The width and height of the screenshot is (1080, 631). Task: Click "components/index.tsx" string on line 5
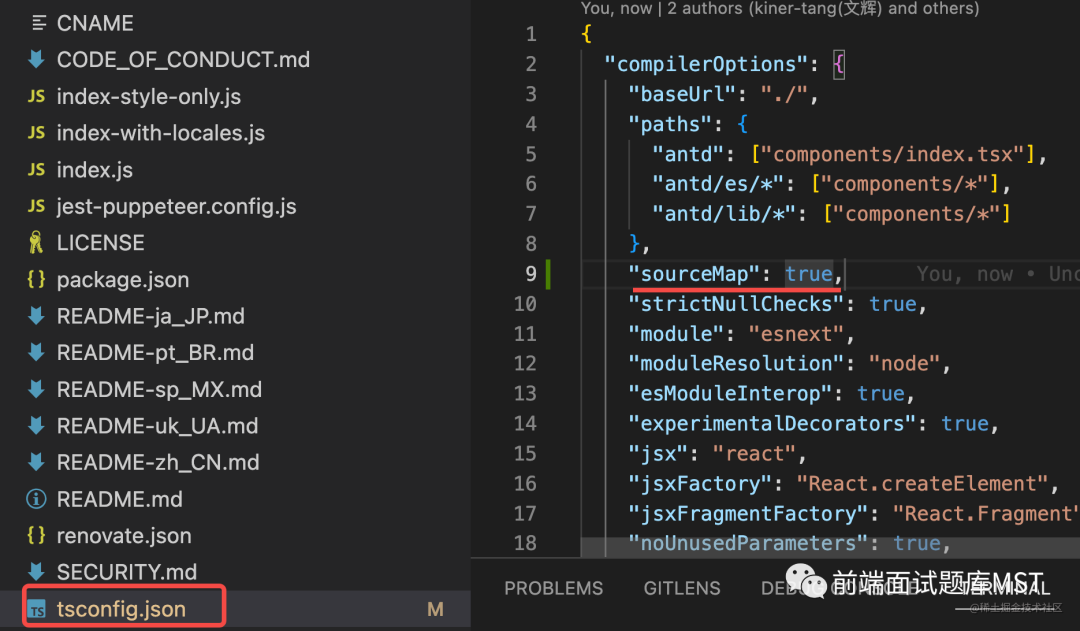(893, 154)
